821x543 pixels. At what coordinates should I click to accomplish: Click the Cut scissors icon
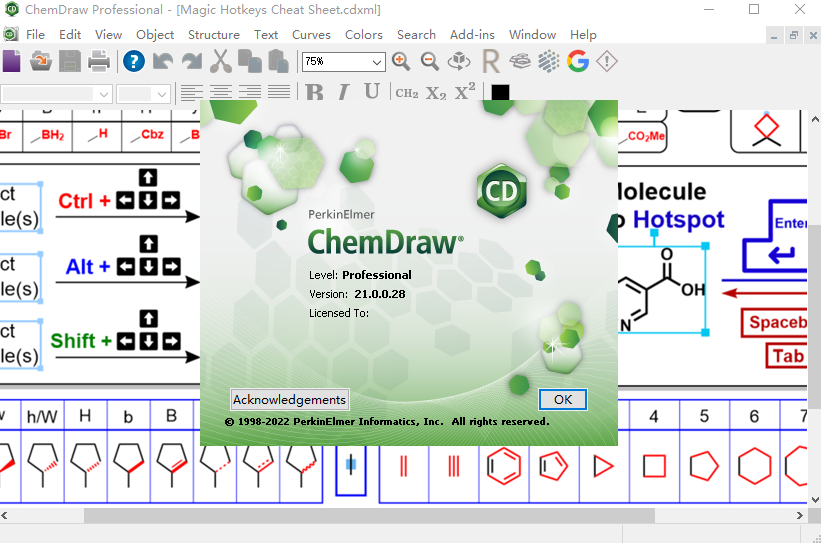pyautogui.click(x=221, y=61)
